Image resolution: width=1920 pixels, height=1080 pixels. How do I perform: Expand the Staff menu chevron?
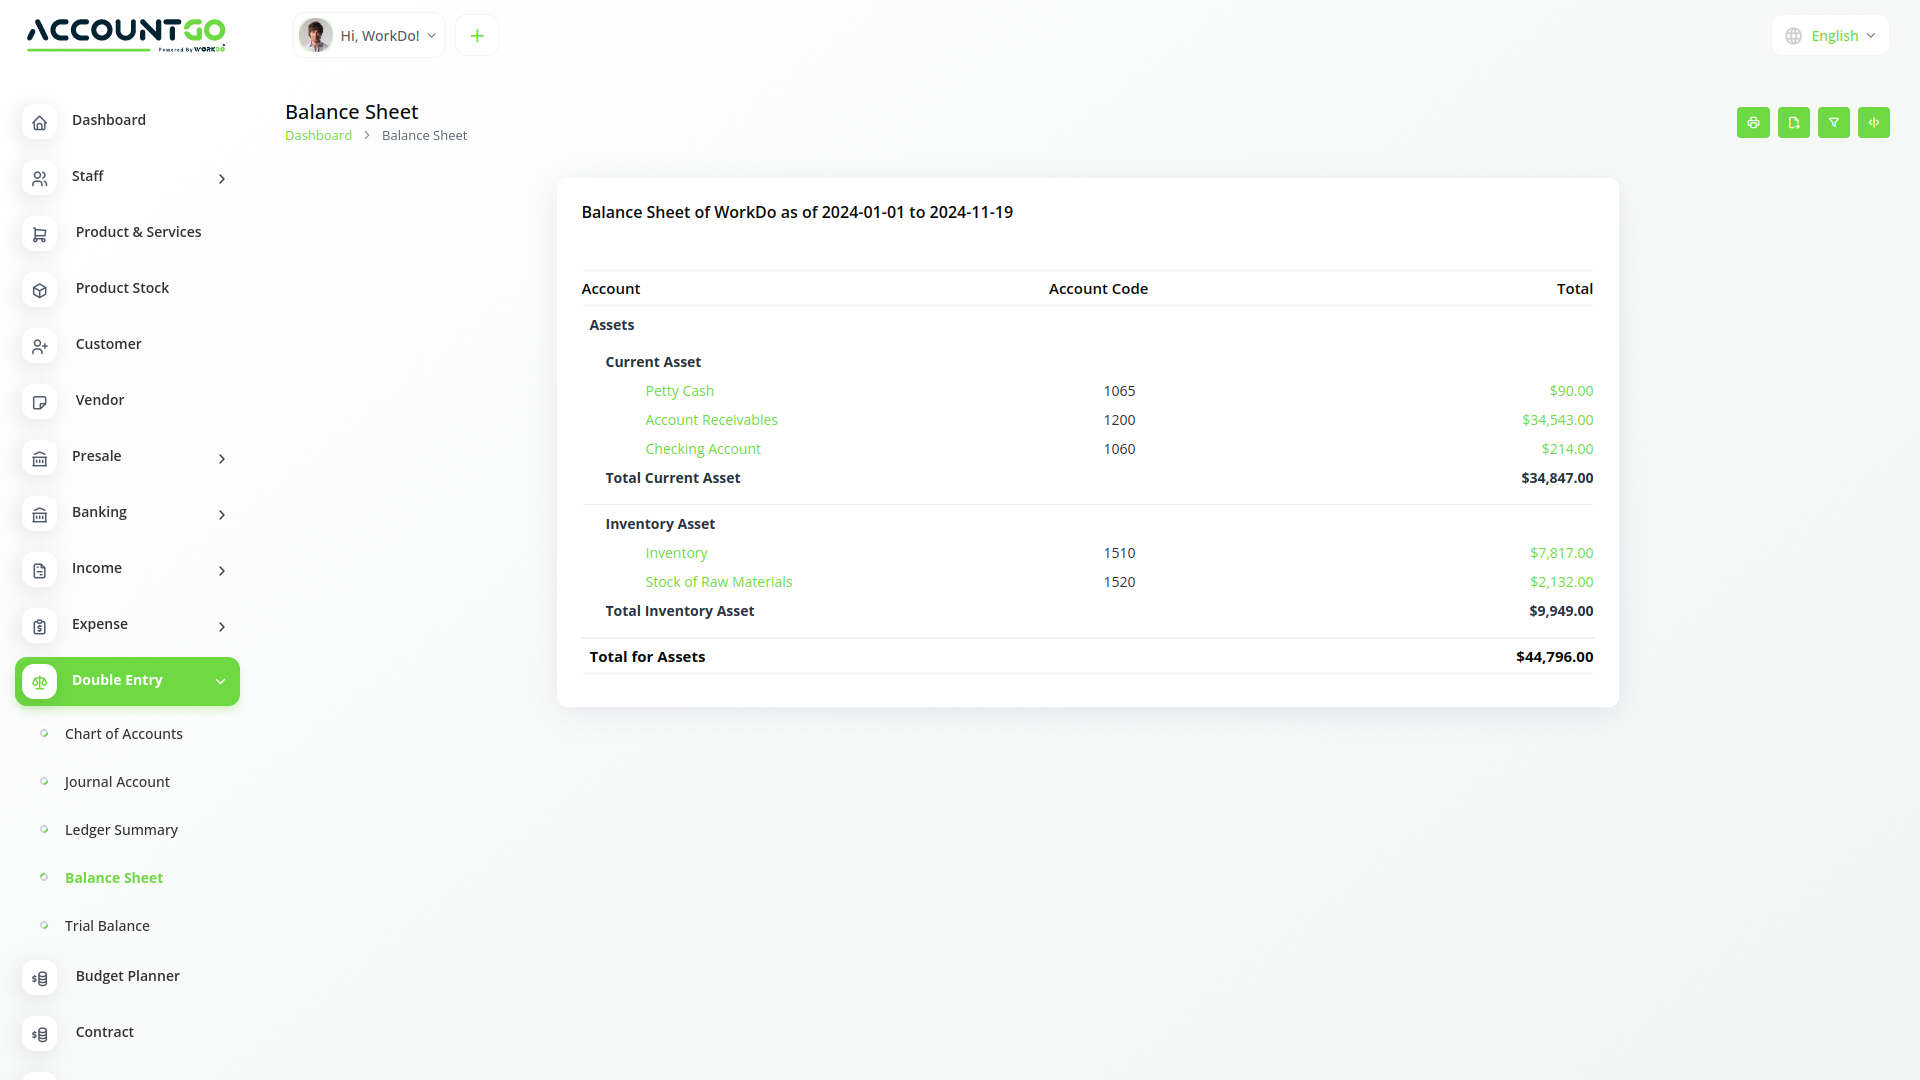pos(221,179)
